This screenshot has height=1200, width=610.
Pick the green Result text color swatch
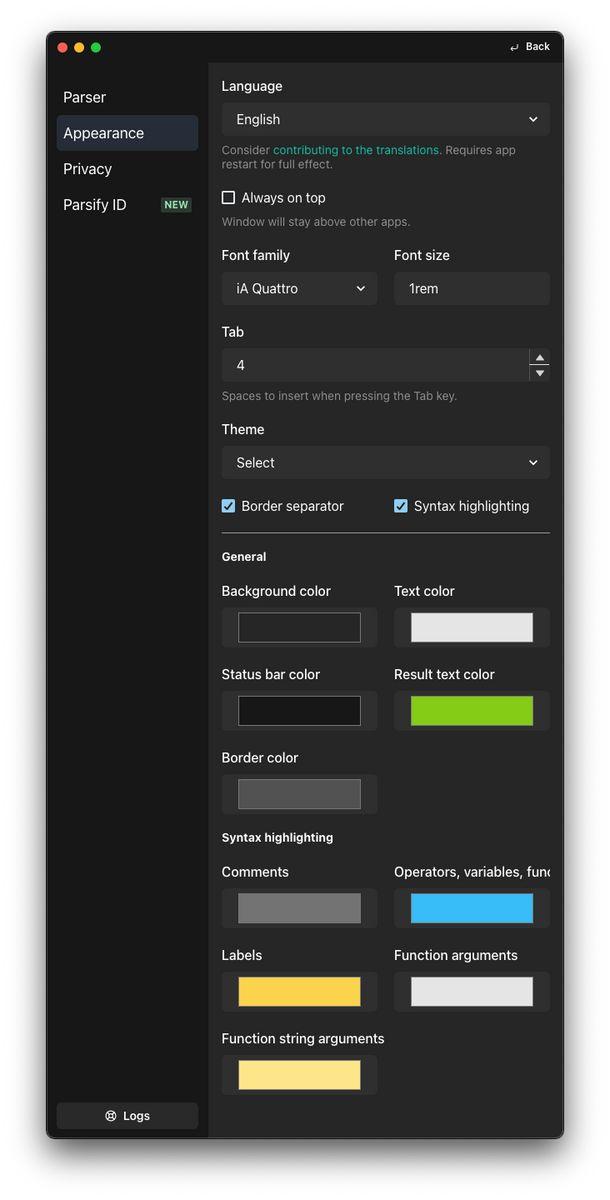[471, 711]
